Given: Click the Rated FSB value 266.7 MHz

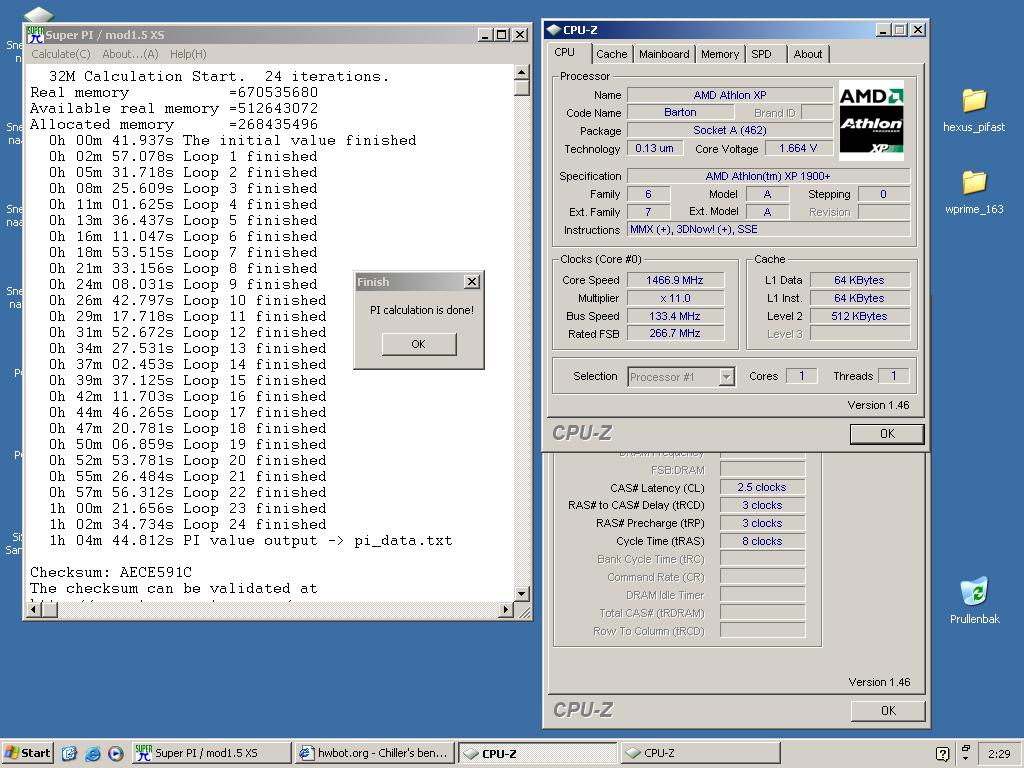Looking at the screenshot, I should (x=675, y=333).
